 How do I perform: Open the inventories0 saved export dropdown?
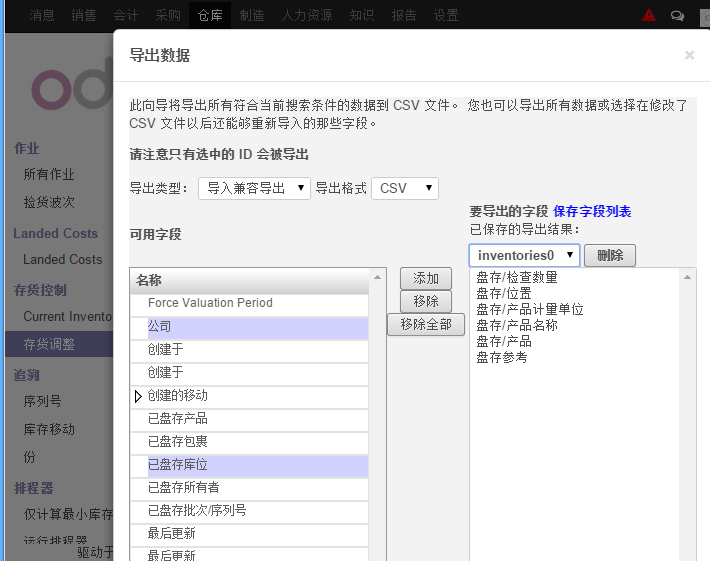523,255
